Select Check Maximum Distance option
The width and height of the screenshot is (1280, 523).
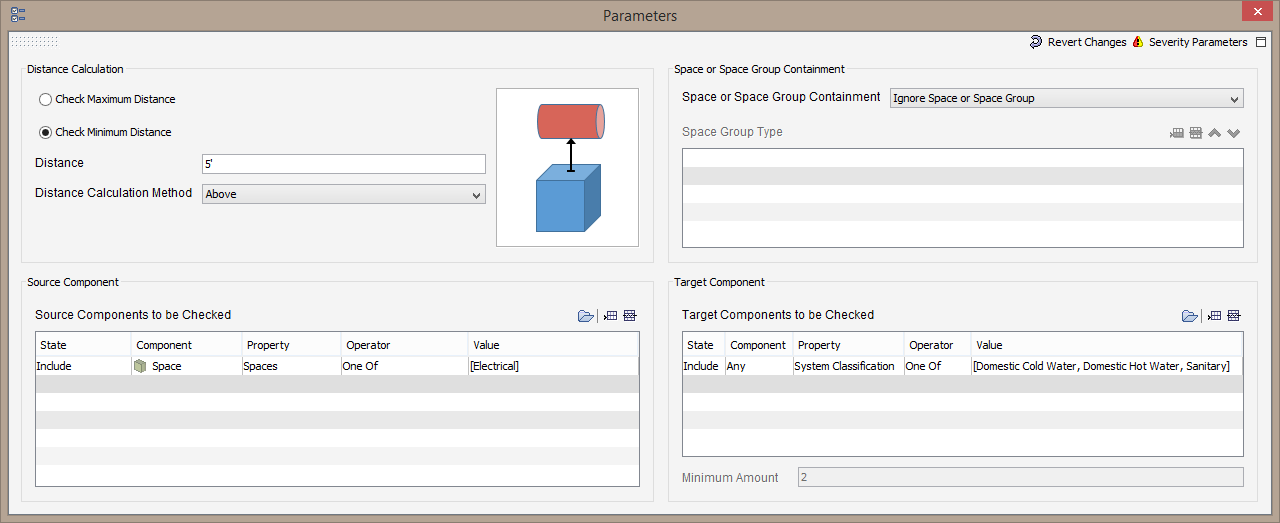107,99
